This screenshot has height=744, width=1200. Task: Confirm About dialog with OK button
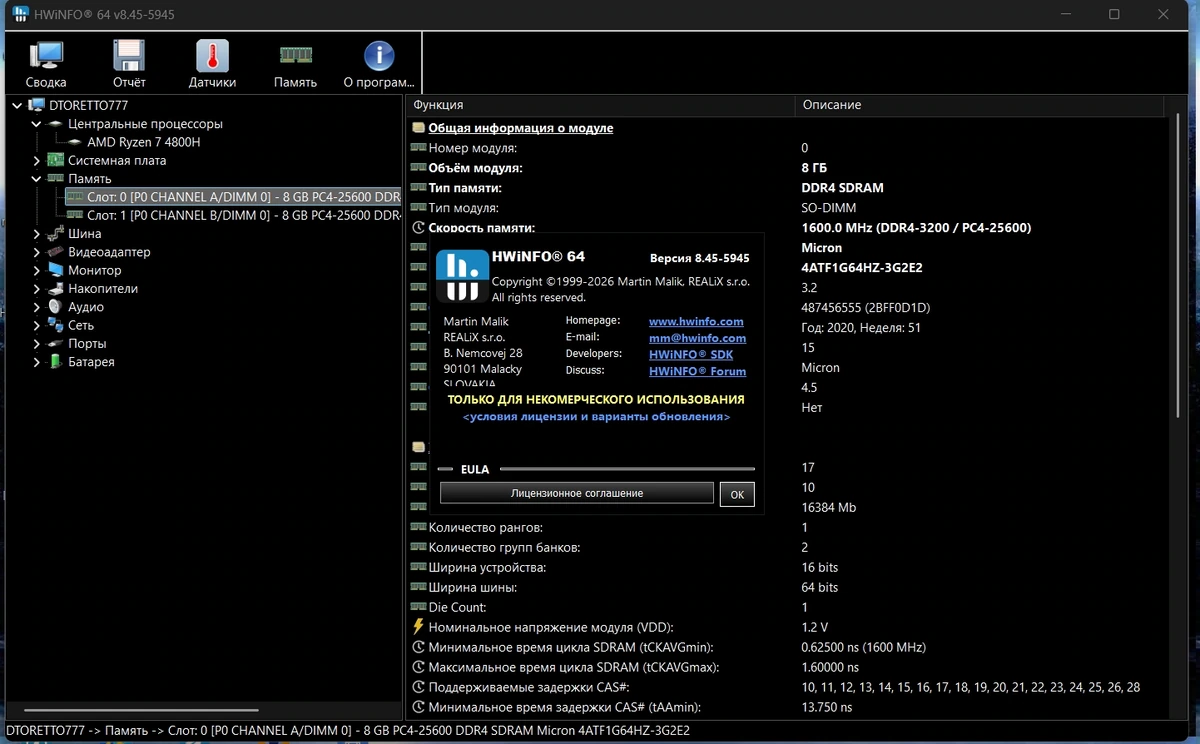pyautogui.click(x=737, y=494)
